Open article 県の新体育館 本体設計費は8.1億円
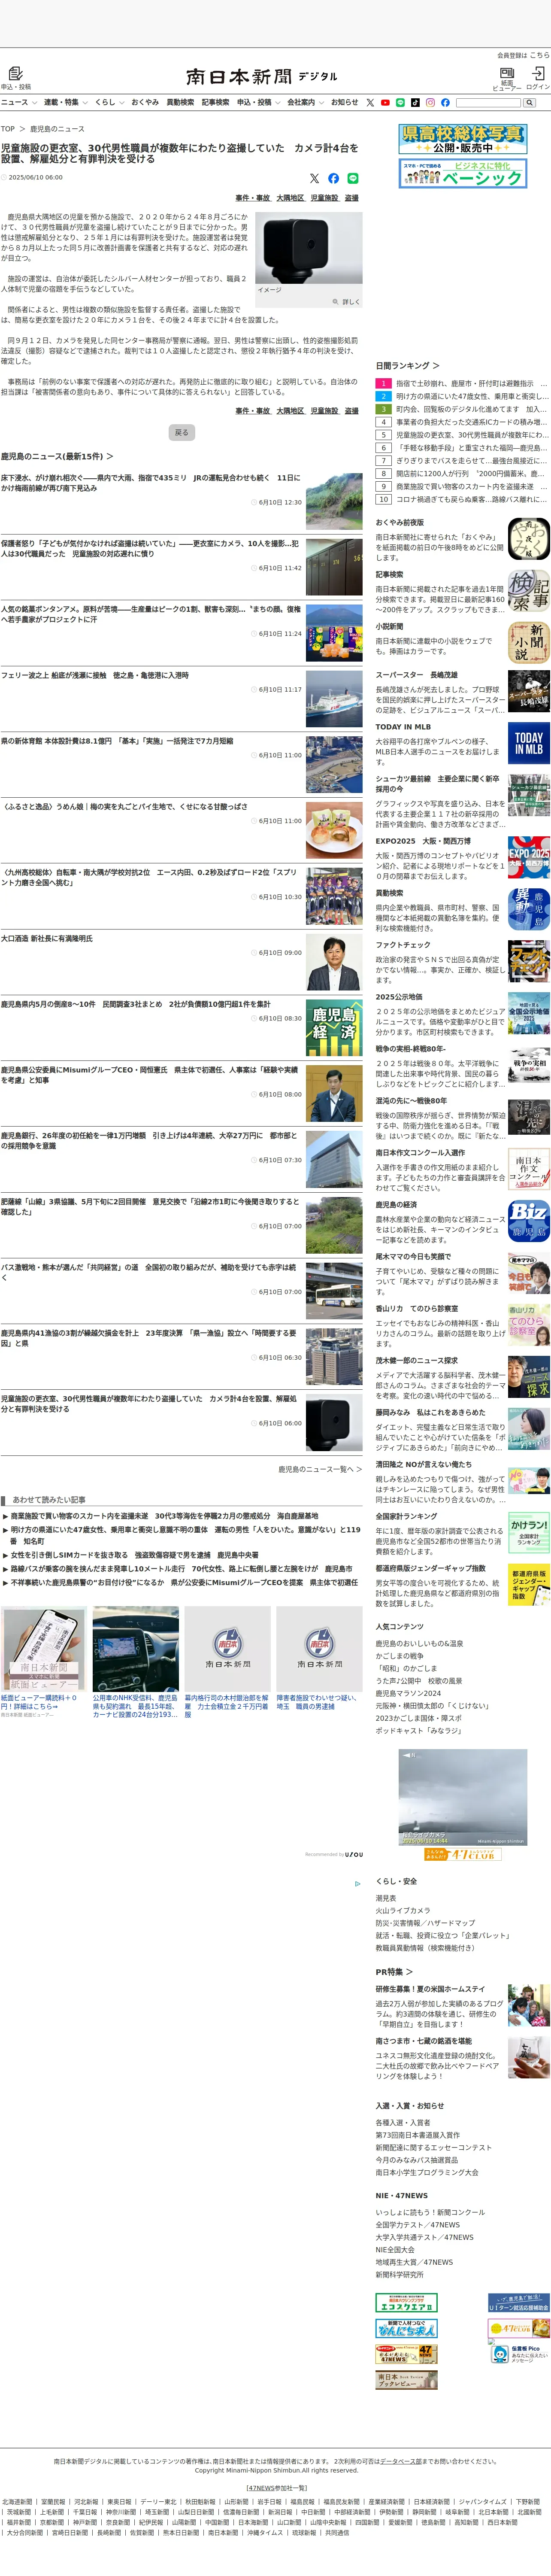The image size is (551, 2576). 117,741
